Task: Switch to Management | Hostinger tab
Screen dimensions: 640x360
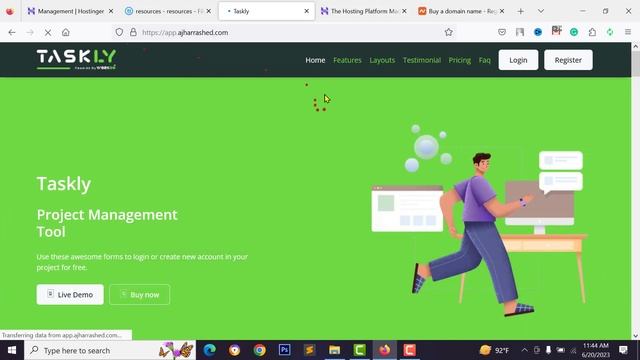Action: (70, 11)
